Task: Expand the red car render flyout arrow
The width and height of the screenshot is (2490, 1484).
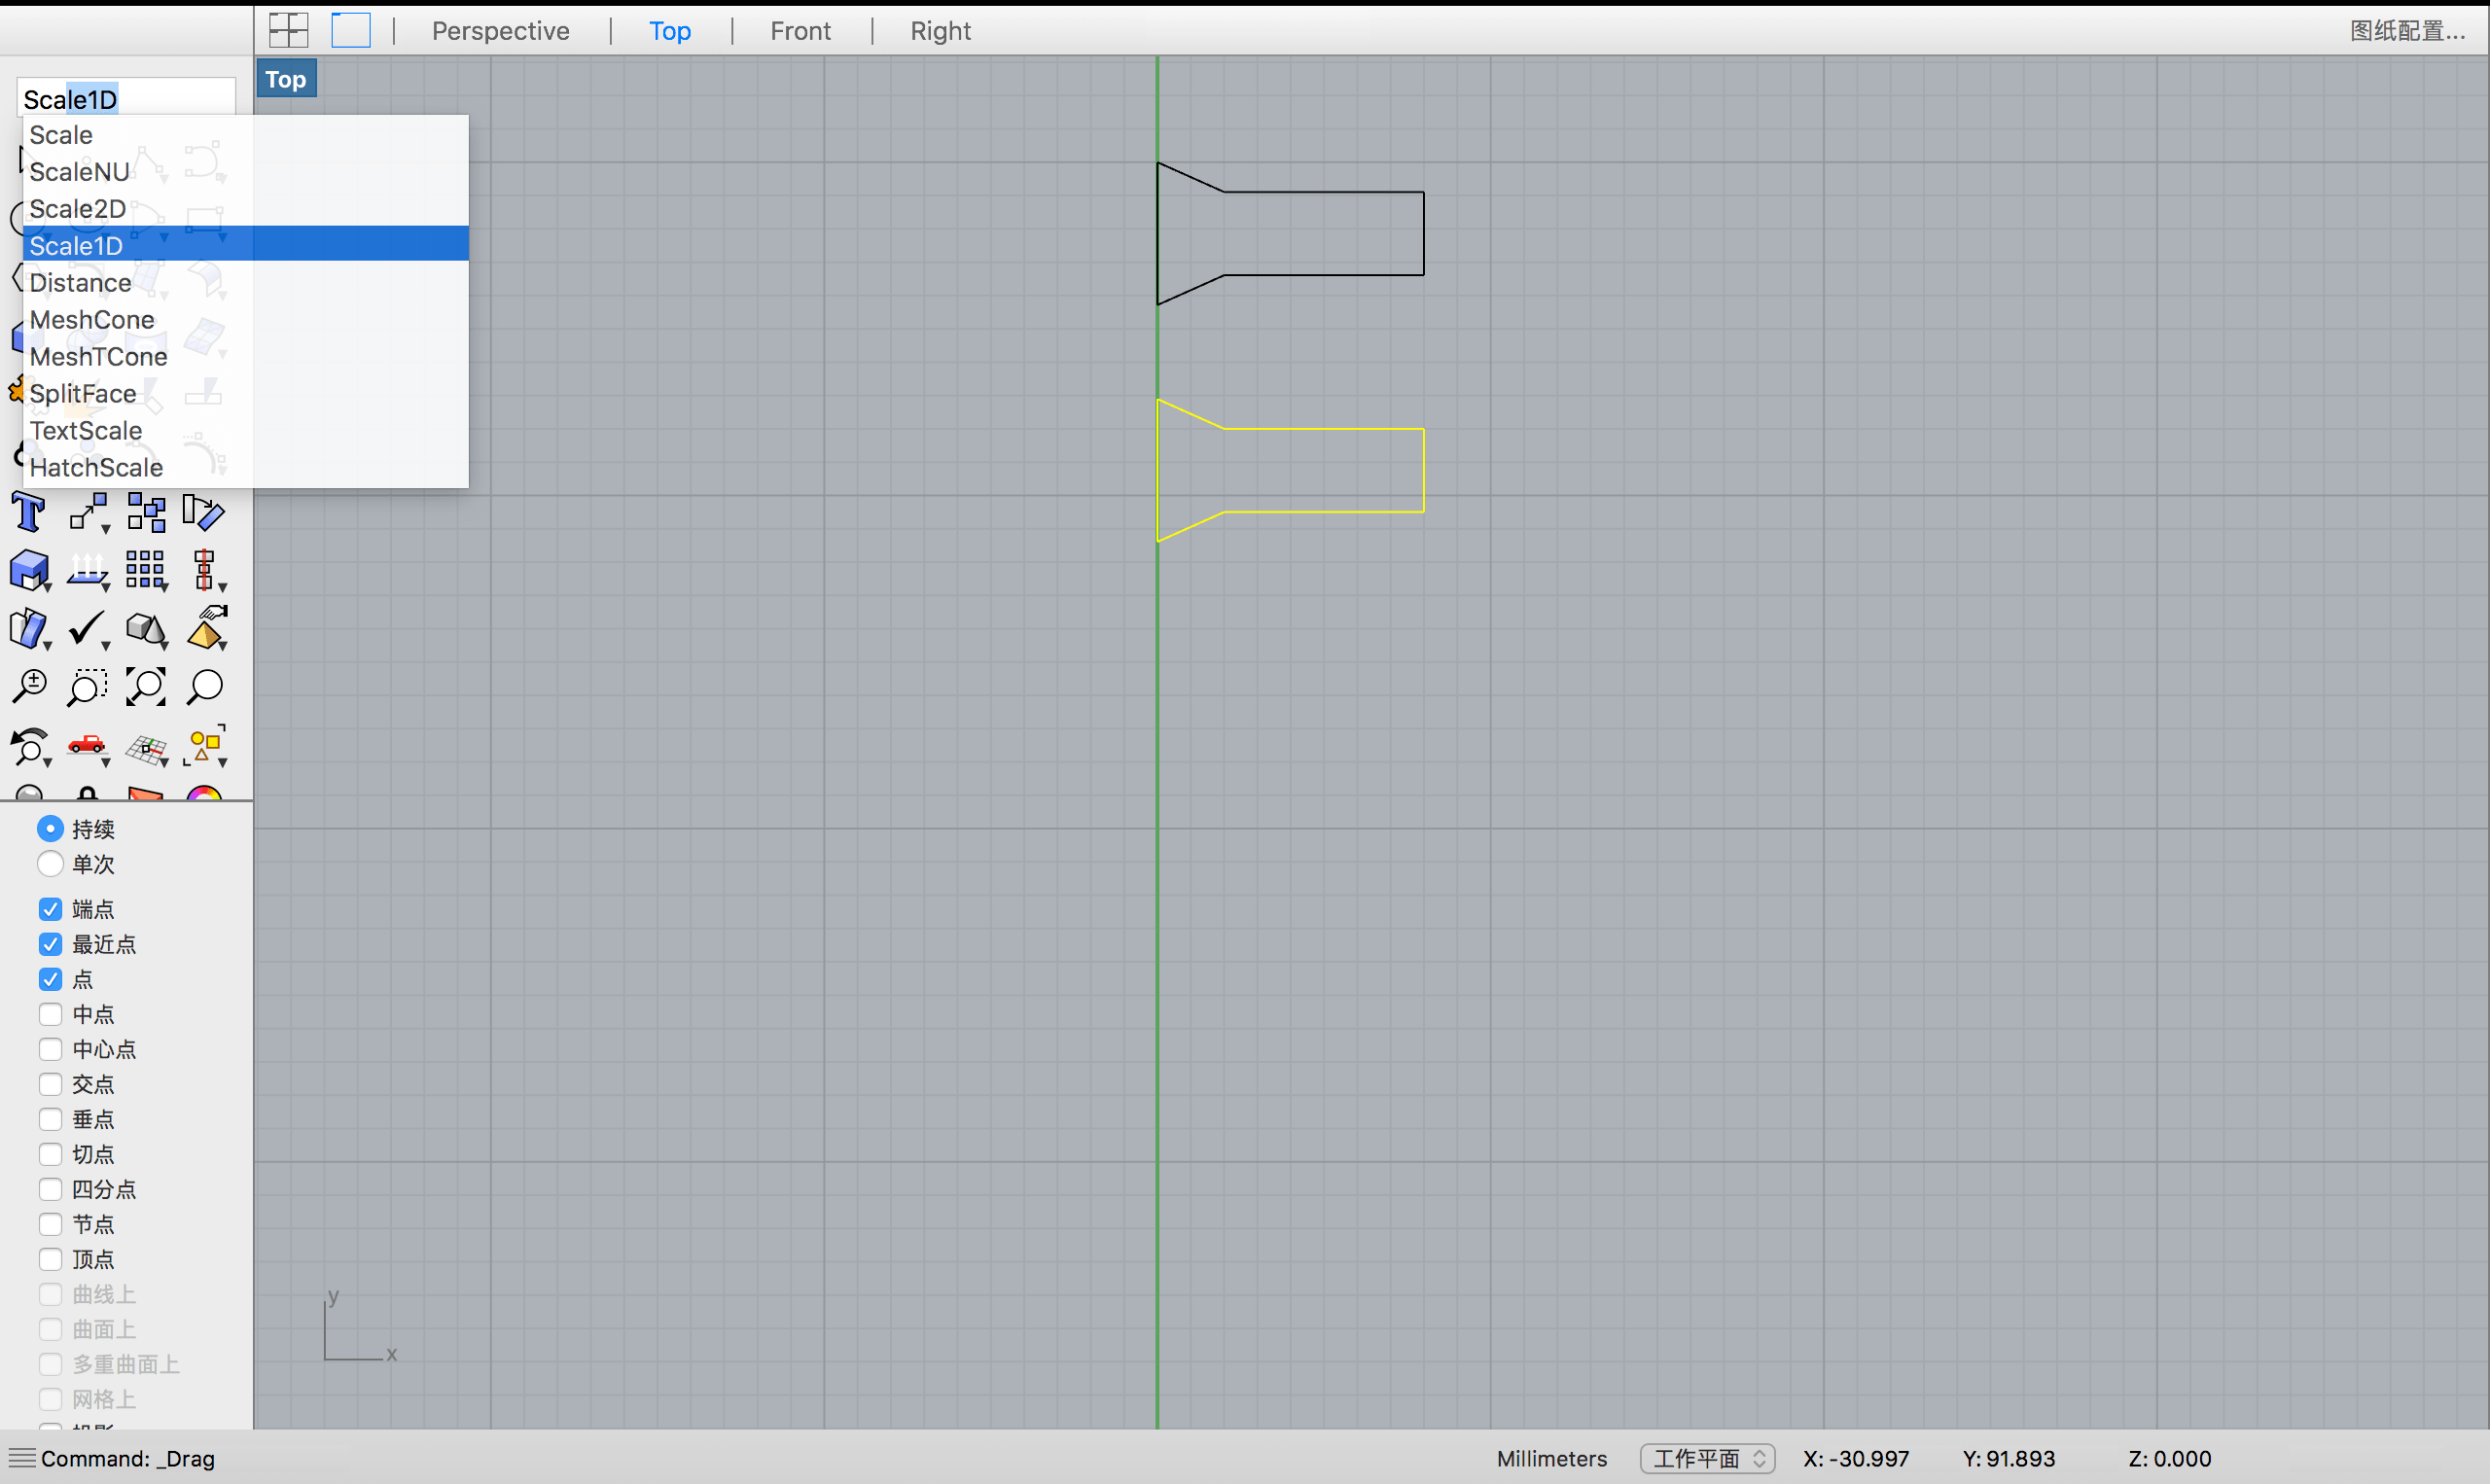Action: [x=105, y=763]
